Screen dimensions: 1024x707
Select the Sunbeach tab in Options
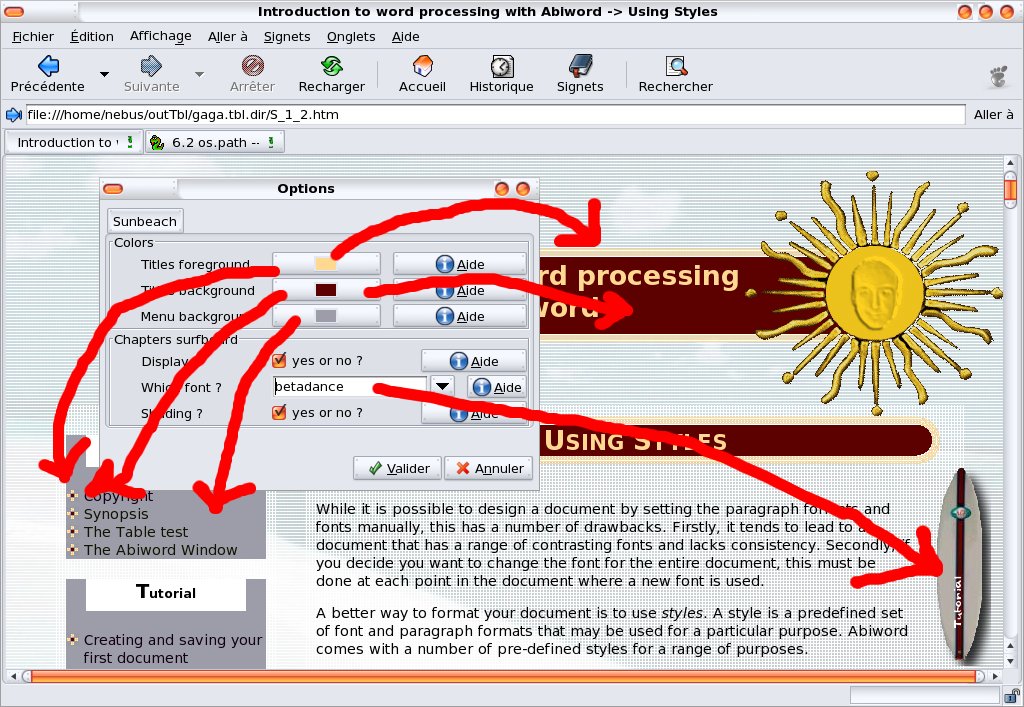[x=145, y=221]
